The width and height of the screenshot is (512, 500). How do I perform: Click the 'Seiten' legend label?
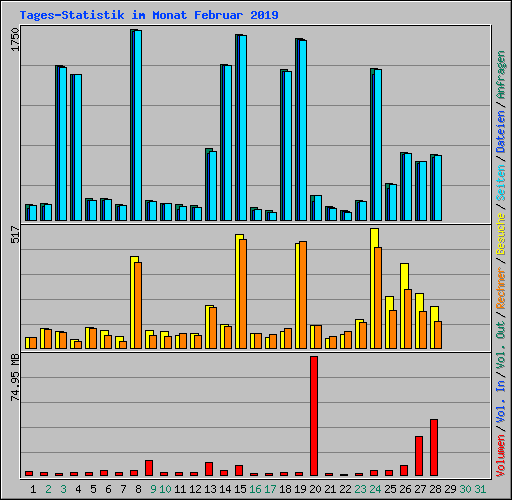coord(501,183)
